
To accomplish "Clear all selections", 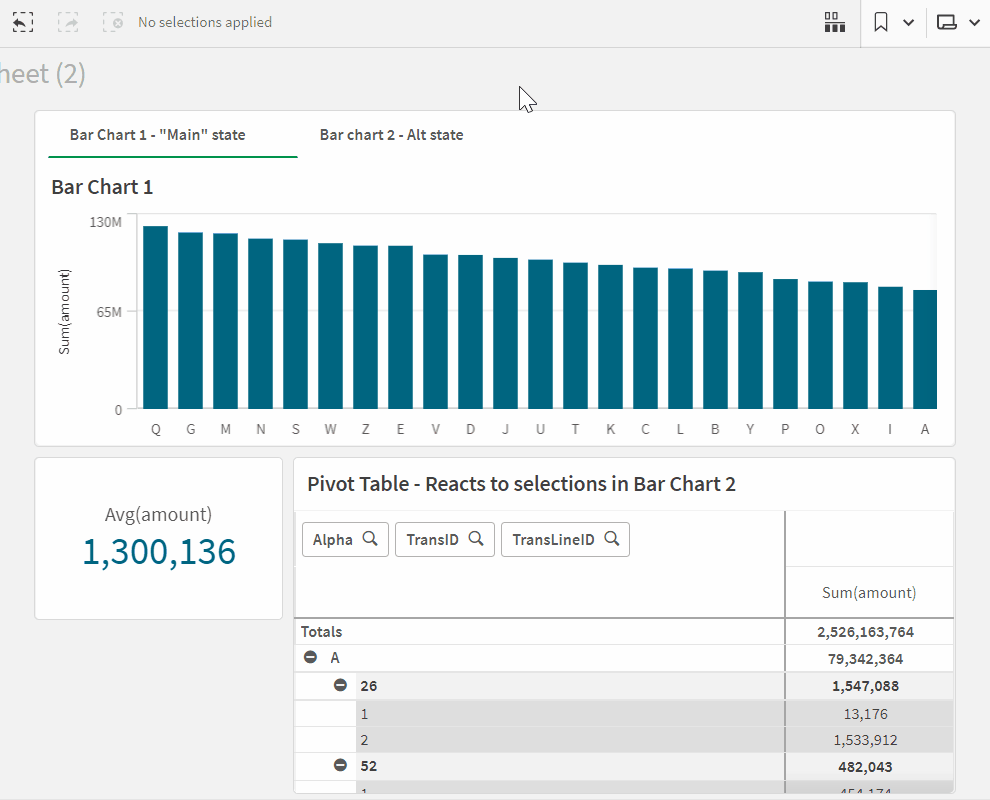I will point(113,22).
